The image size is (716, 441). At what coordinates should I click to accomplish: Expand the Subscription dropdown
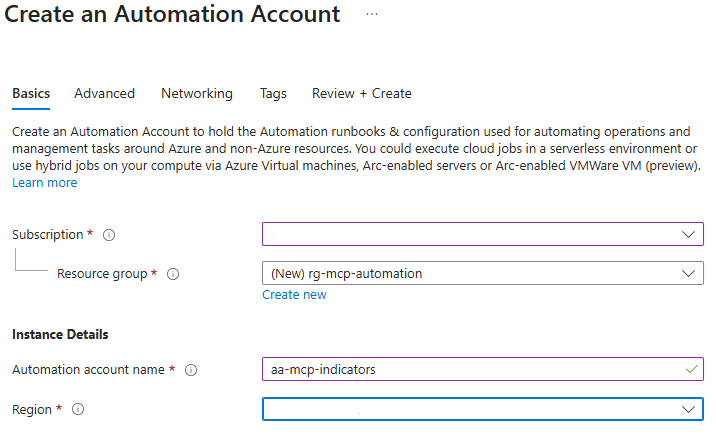(483, 234)
